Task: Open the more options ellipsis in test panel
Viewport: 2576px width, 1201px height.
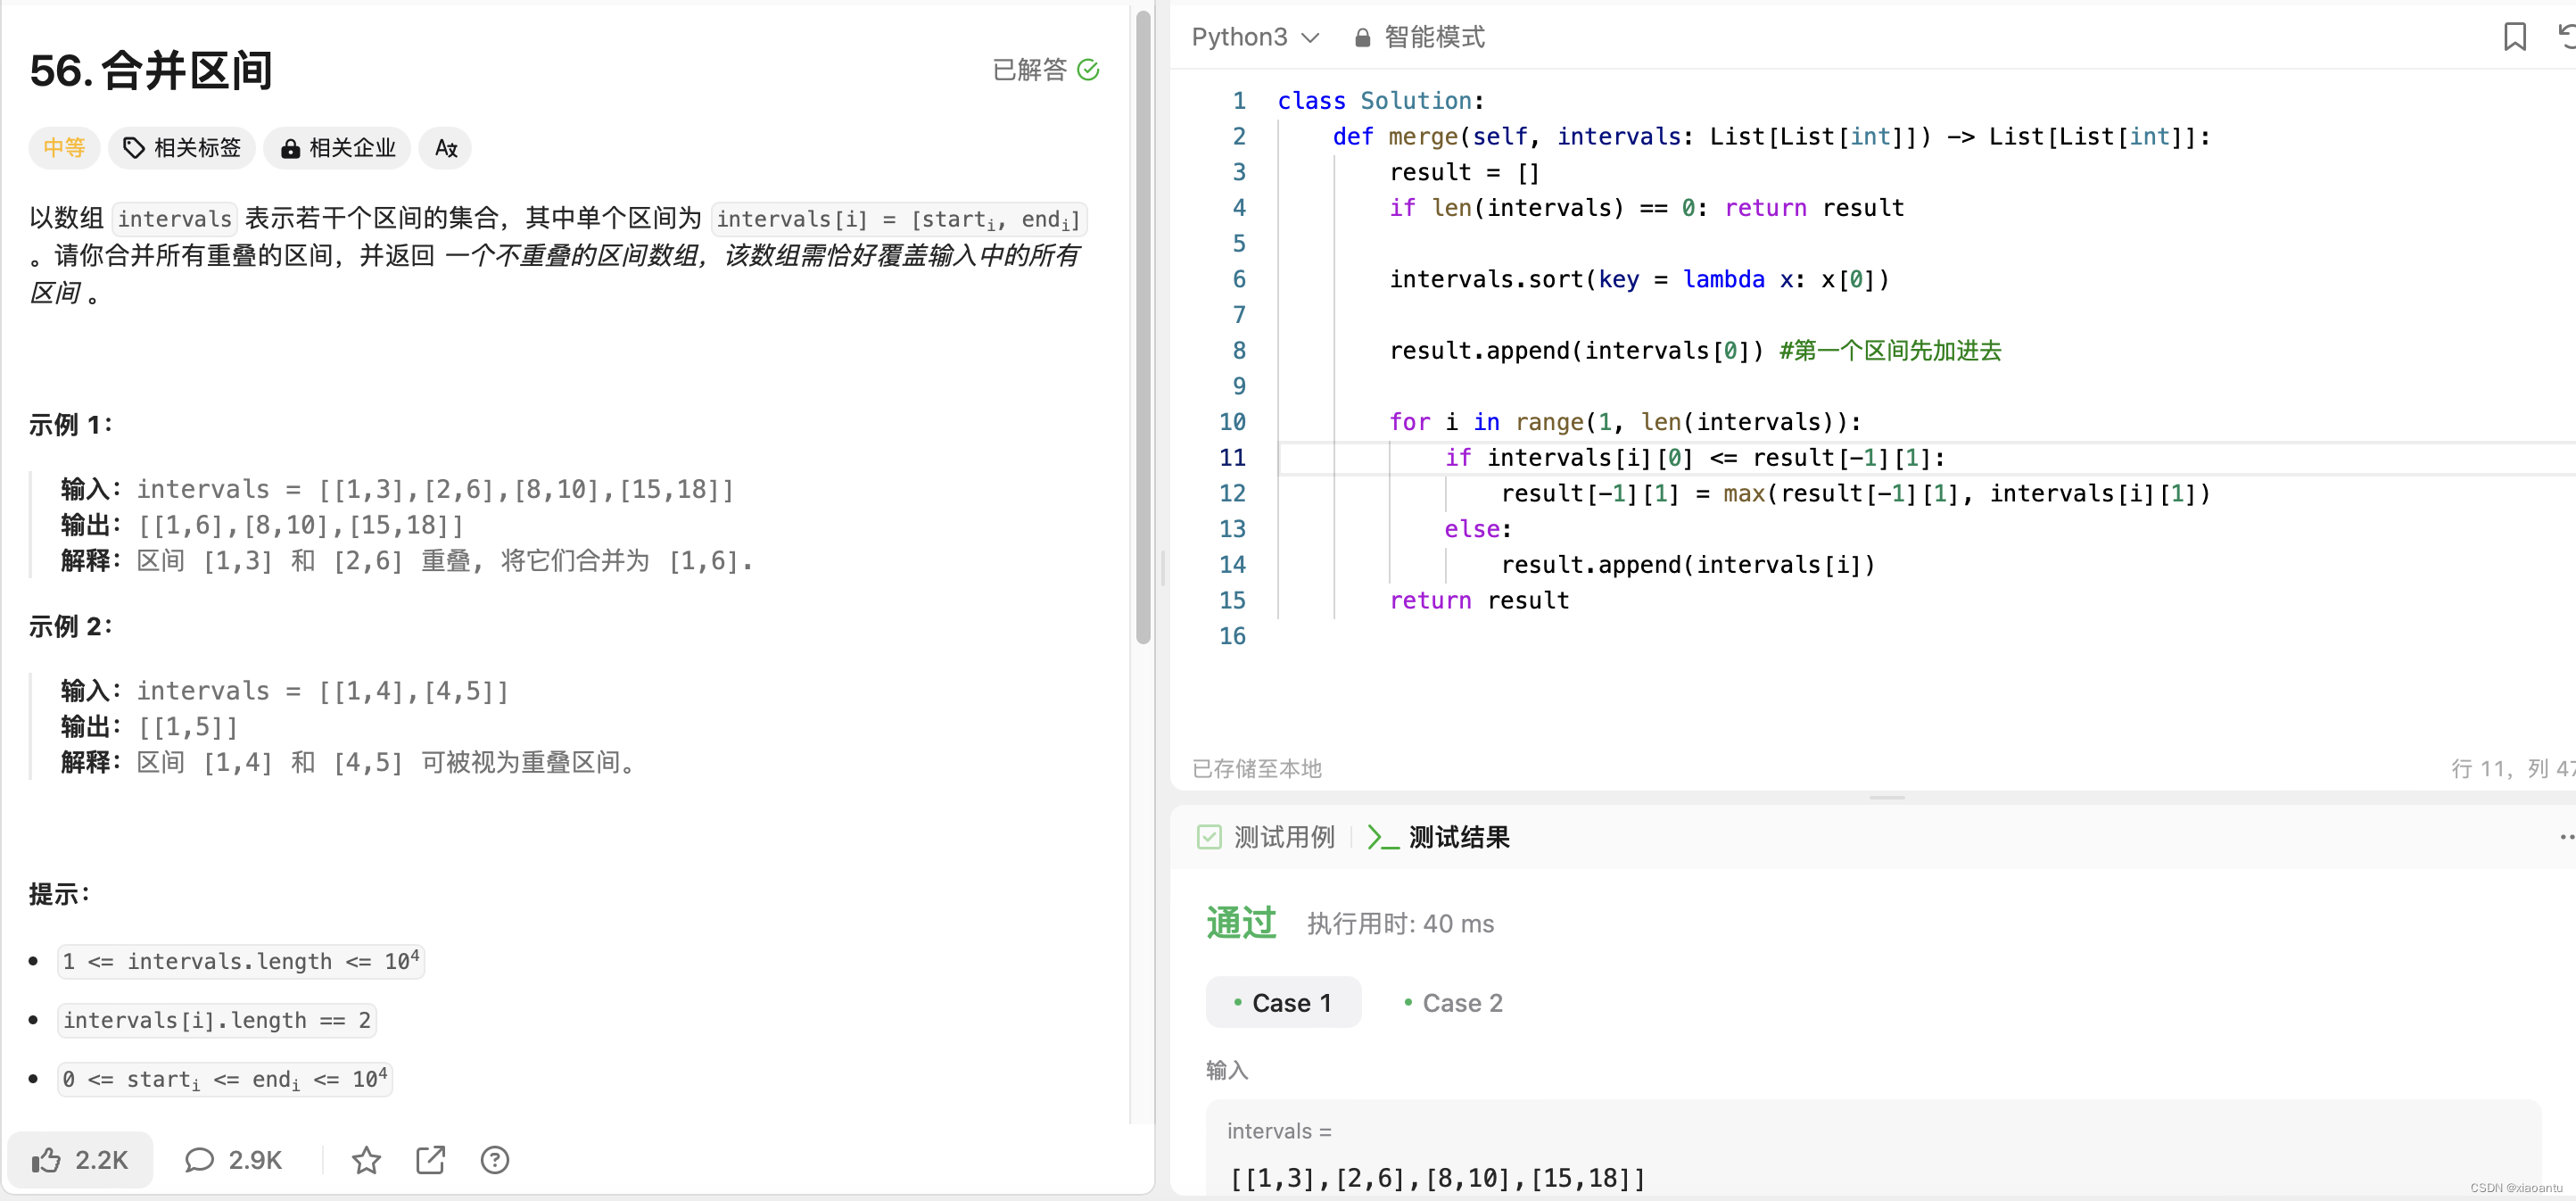Action: (x=2566, y=837)
